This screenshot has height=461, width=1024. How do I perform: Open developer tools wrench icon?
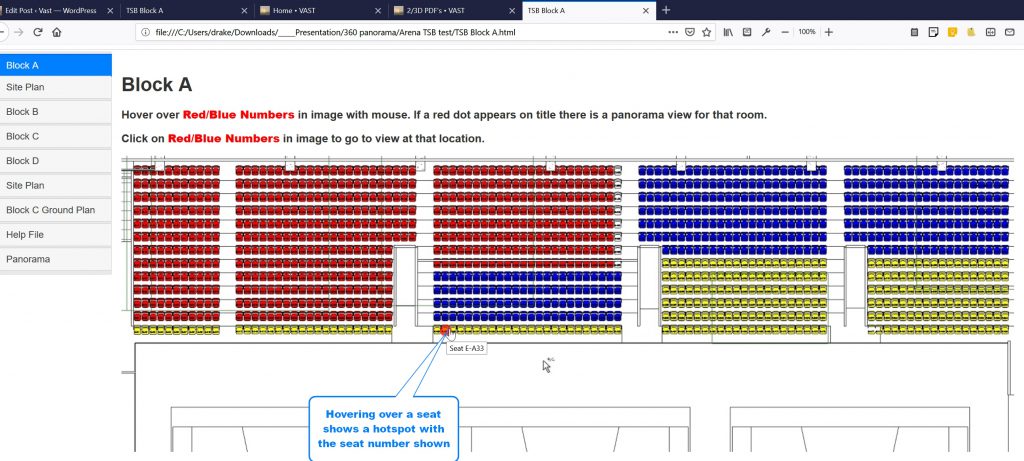(765, 32)
